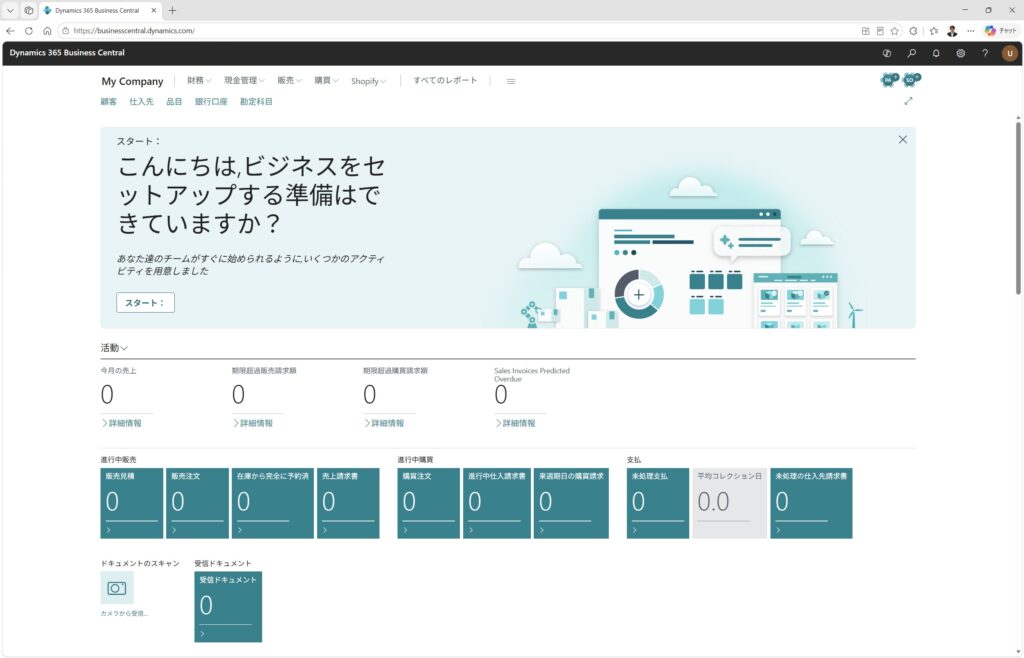
Task: Click Dynamics 365 Business Central header title
Action: point(67,53)
